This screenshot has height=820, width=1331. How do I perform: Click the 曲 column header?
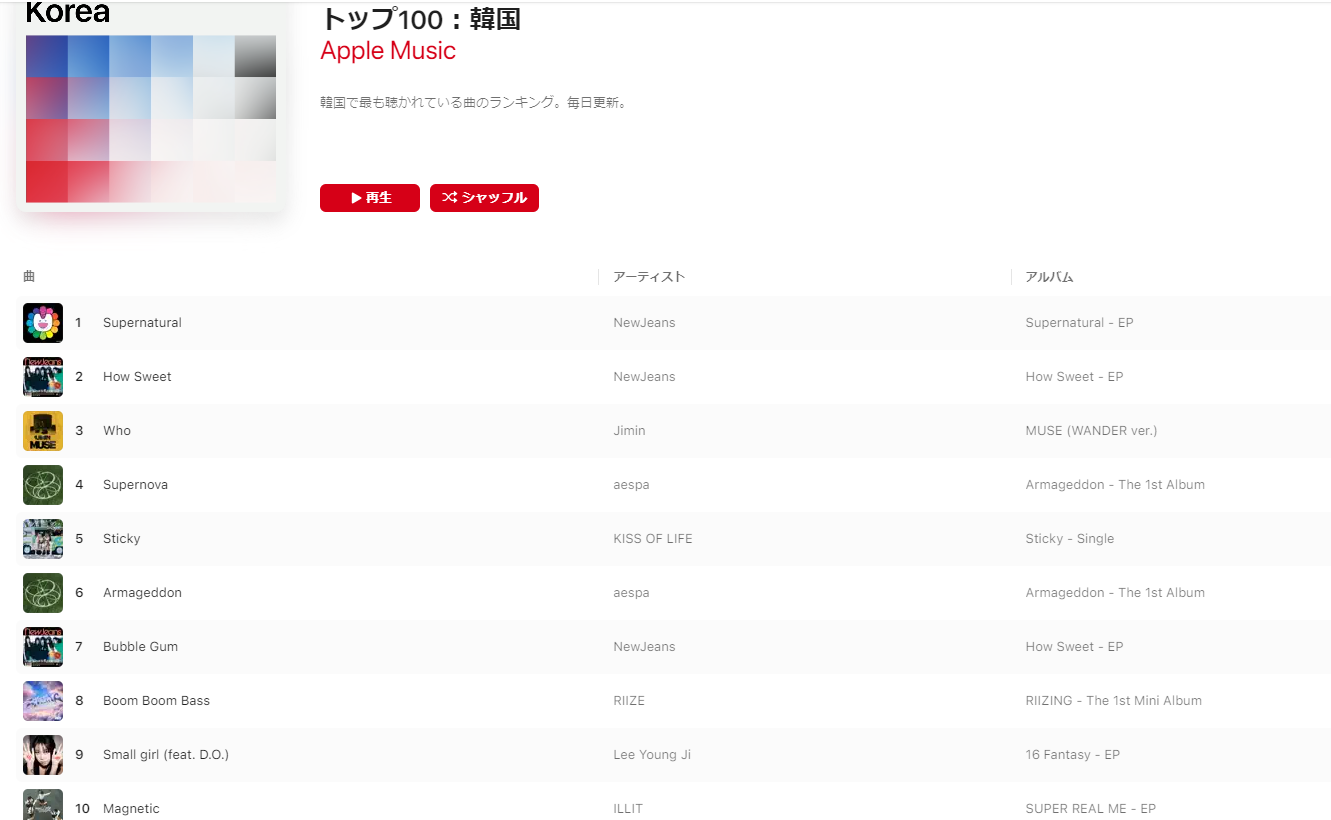(29, 277)
